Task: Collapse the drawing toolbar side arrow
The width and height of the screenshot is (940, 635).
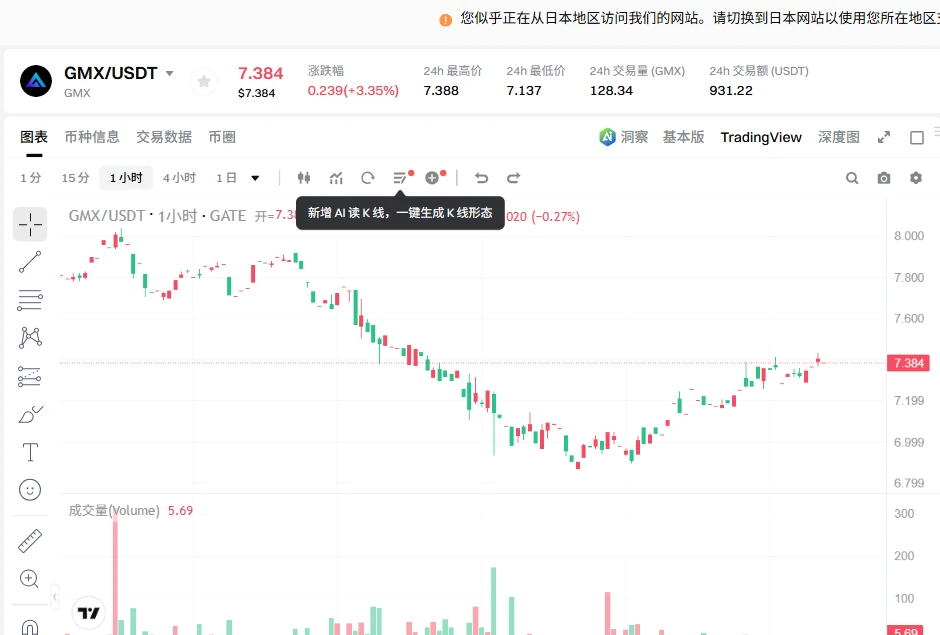Action: [55, 597]
